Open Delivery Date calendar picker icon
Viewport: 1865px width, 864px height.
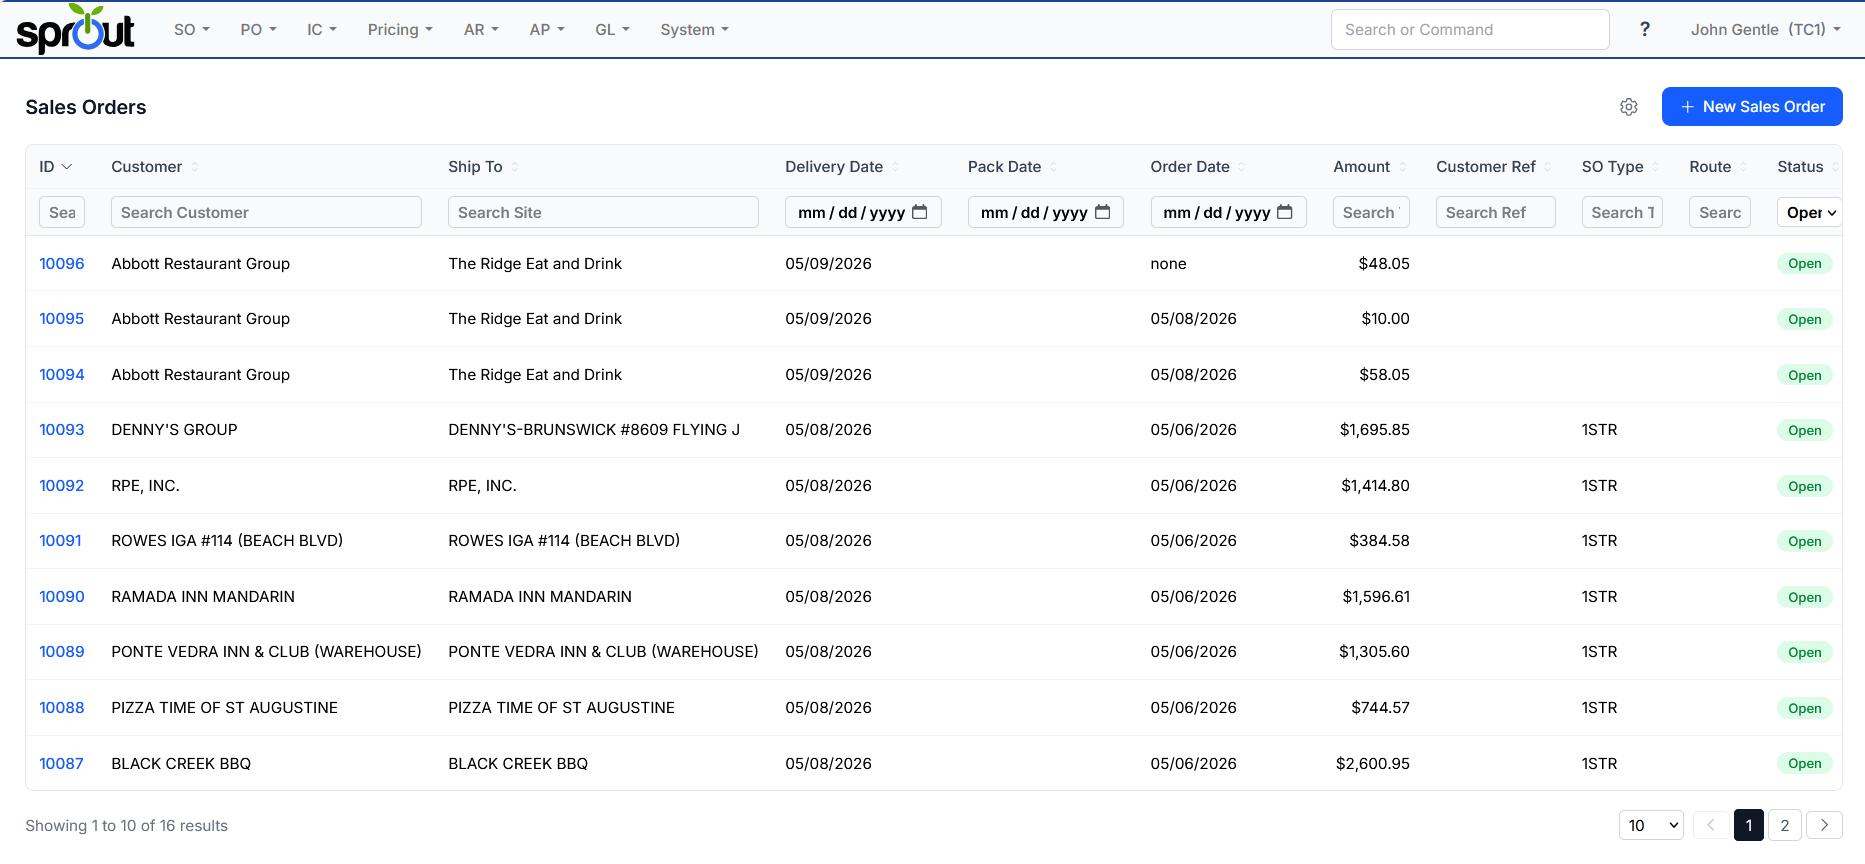click(920, 212)
